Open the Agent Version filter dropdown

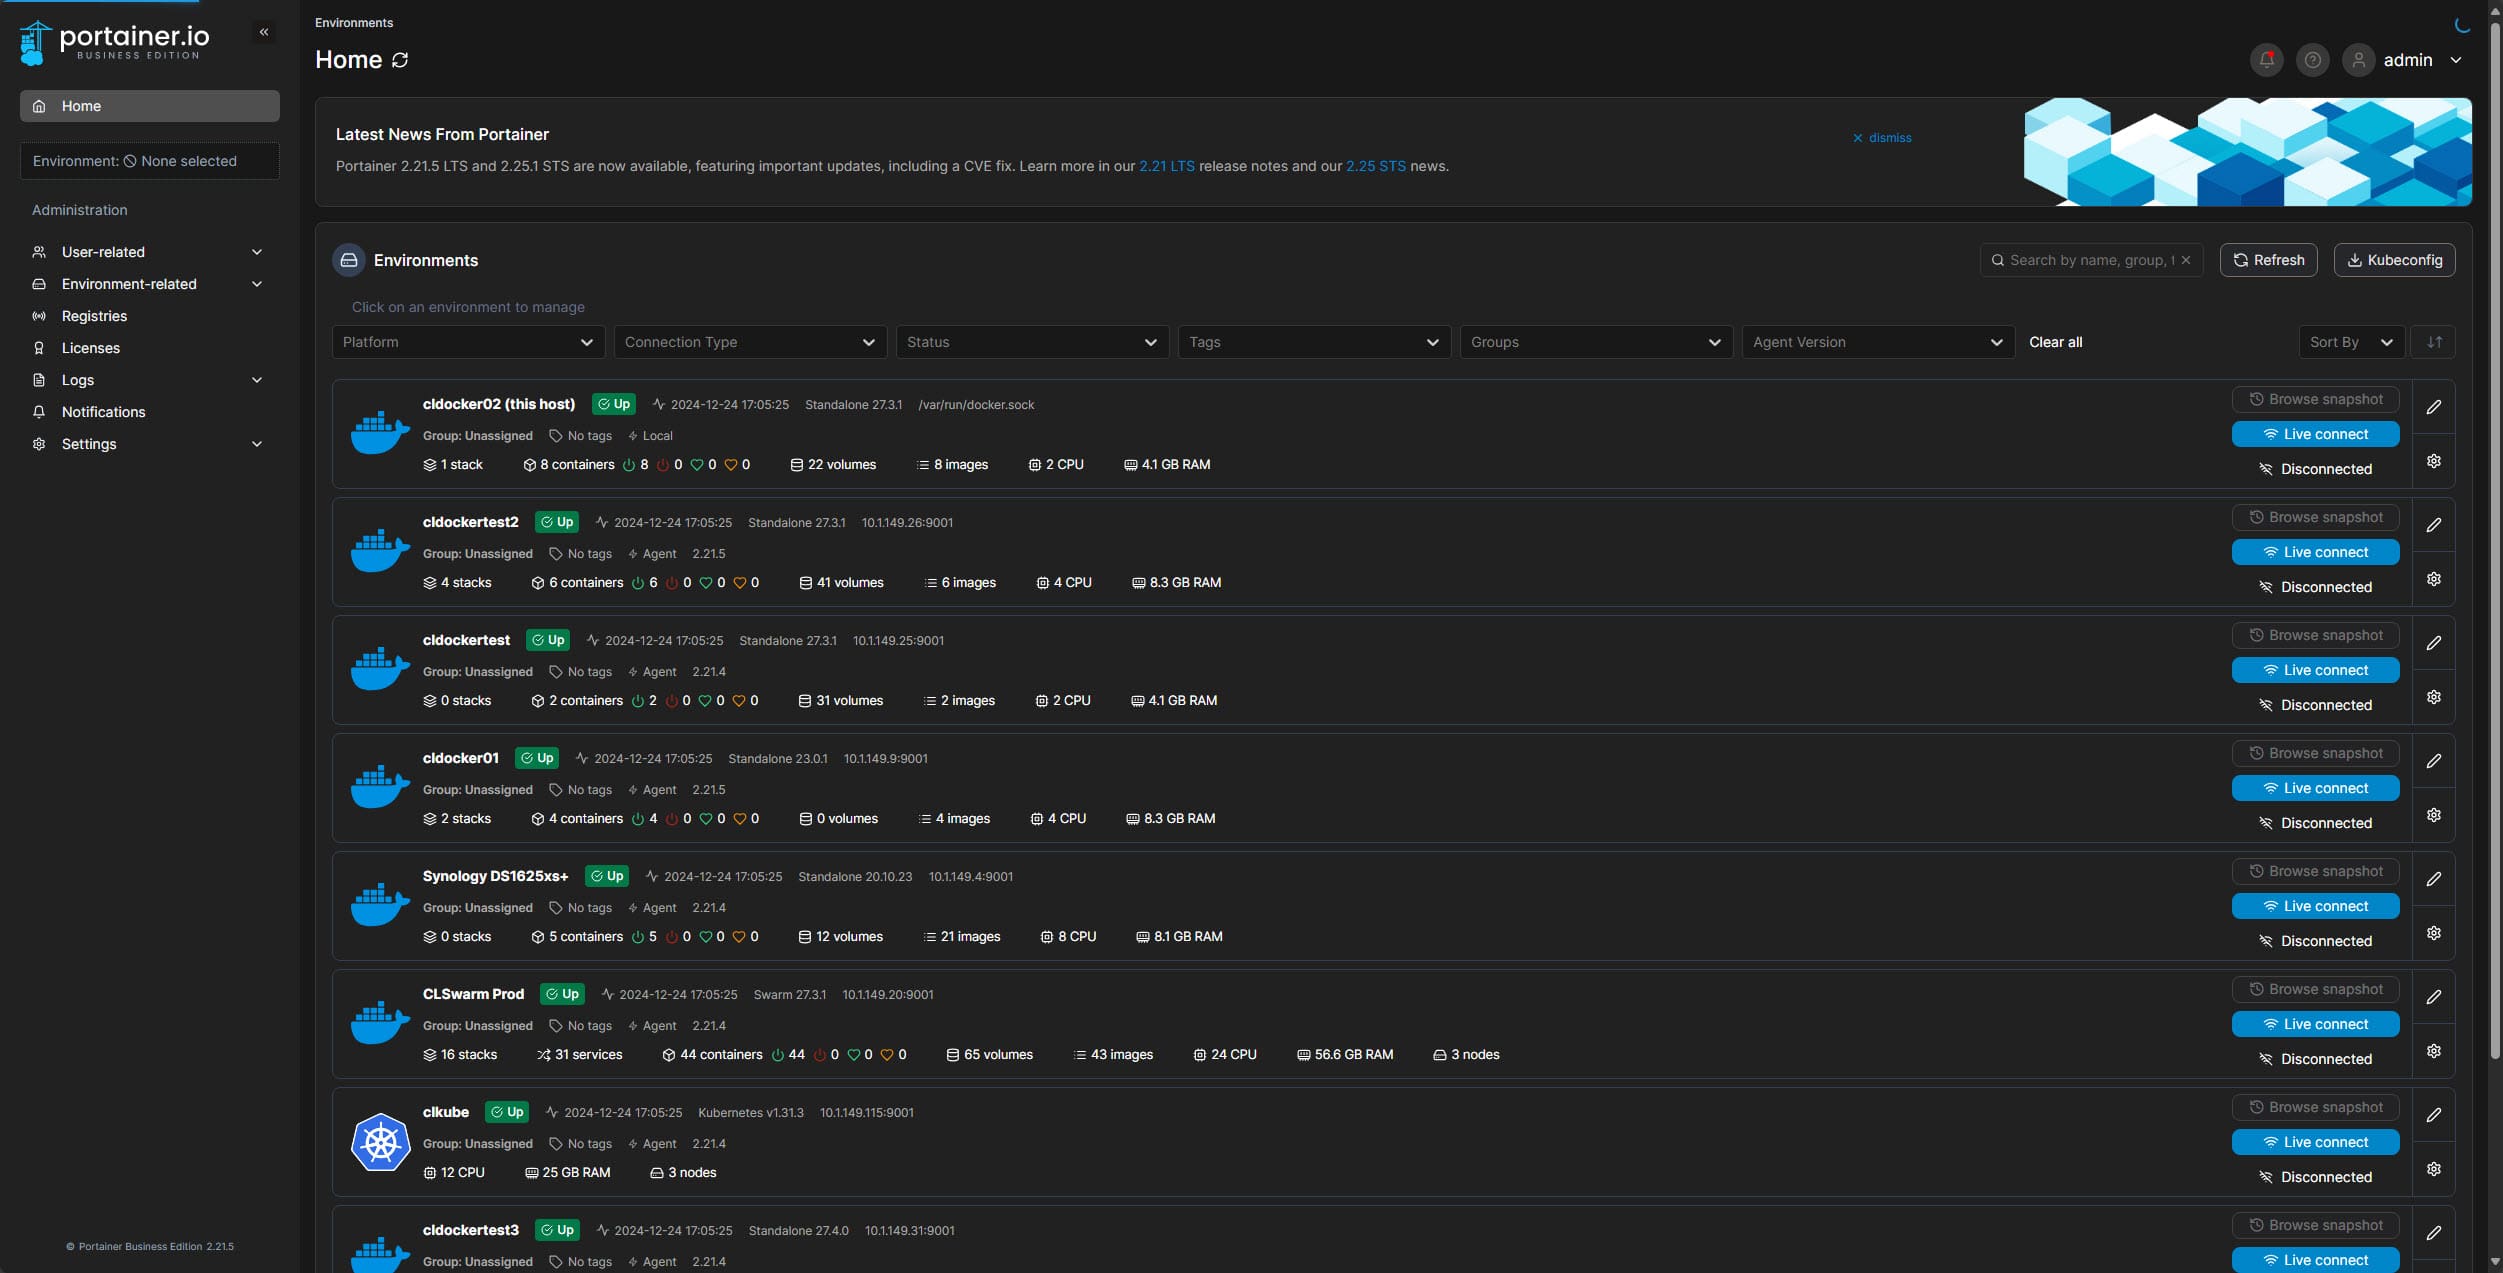pos(1878,342)
